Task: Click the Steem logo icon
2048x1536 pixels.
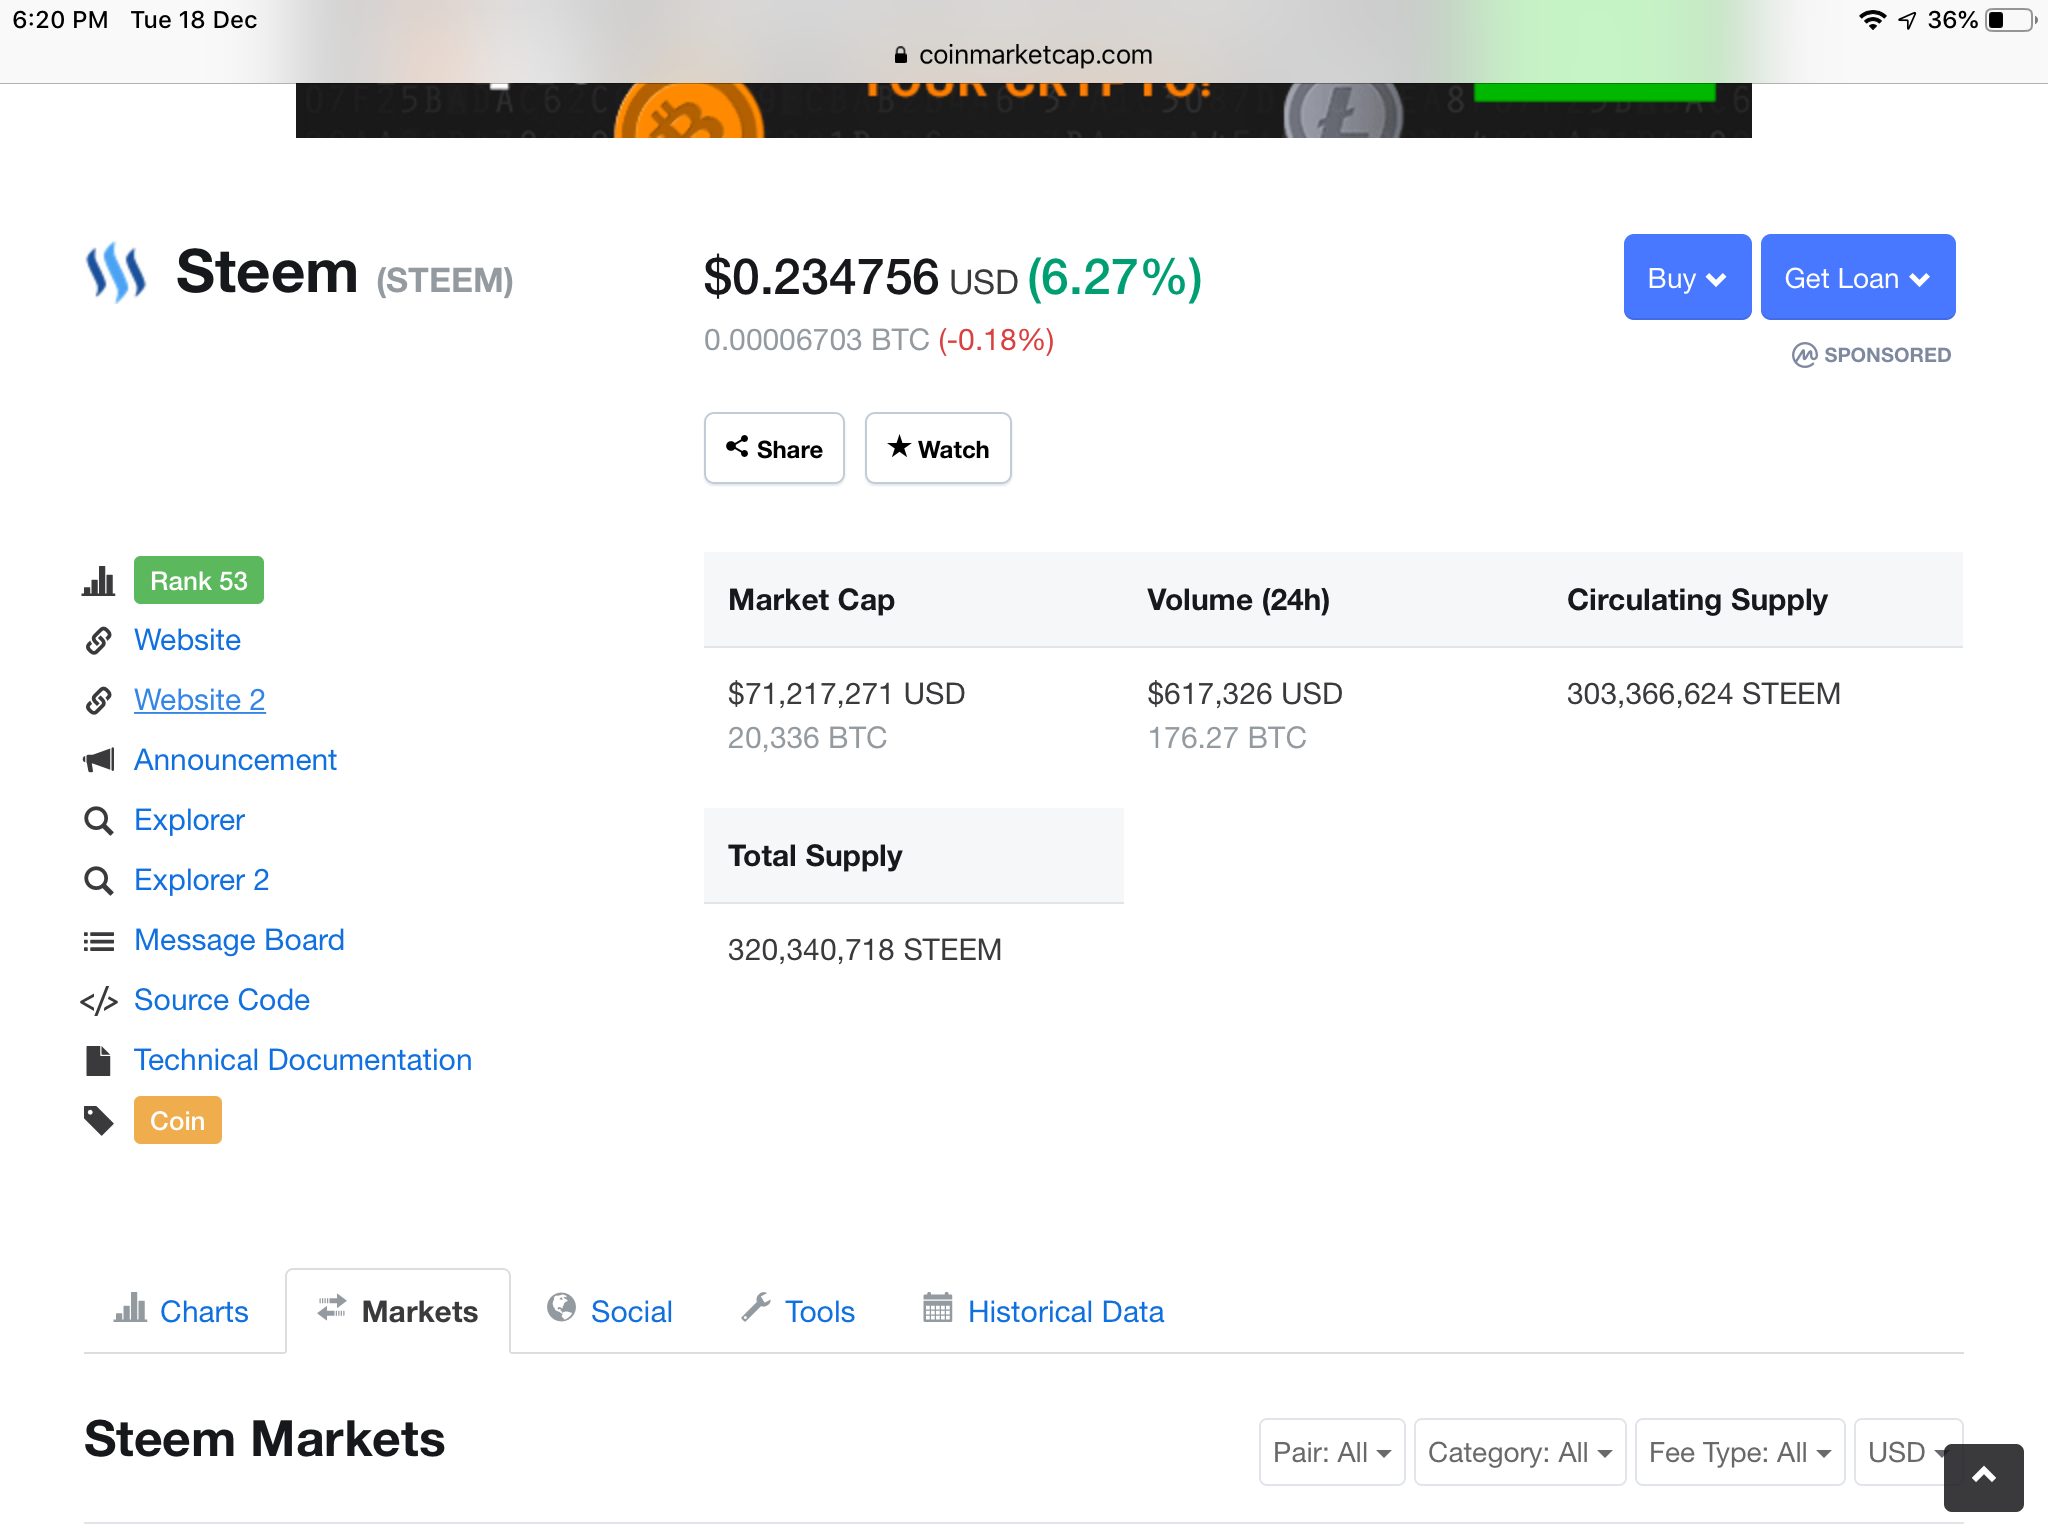Action: tap(115, 272)
